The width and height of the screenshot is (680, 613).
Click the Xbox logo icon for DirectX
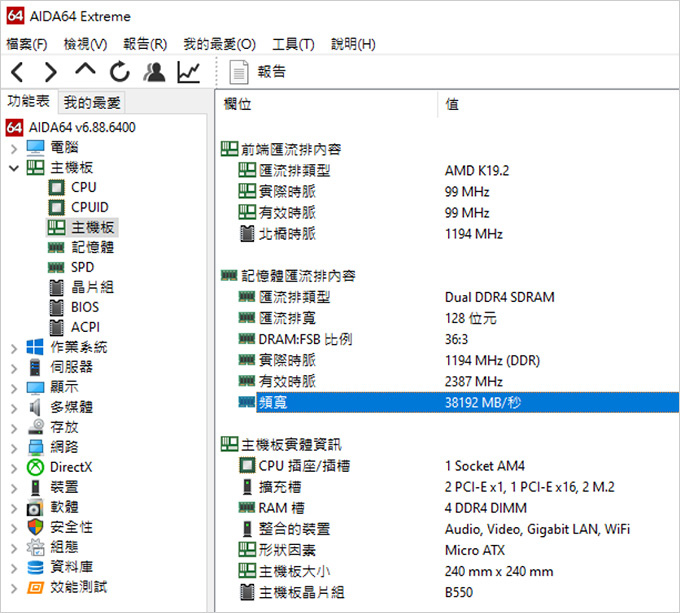35,467
